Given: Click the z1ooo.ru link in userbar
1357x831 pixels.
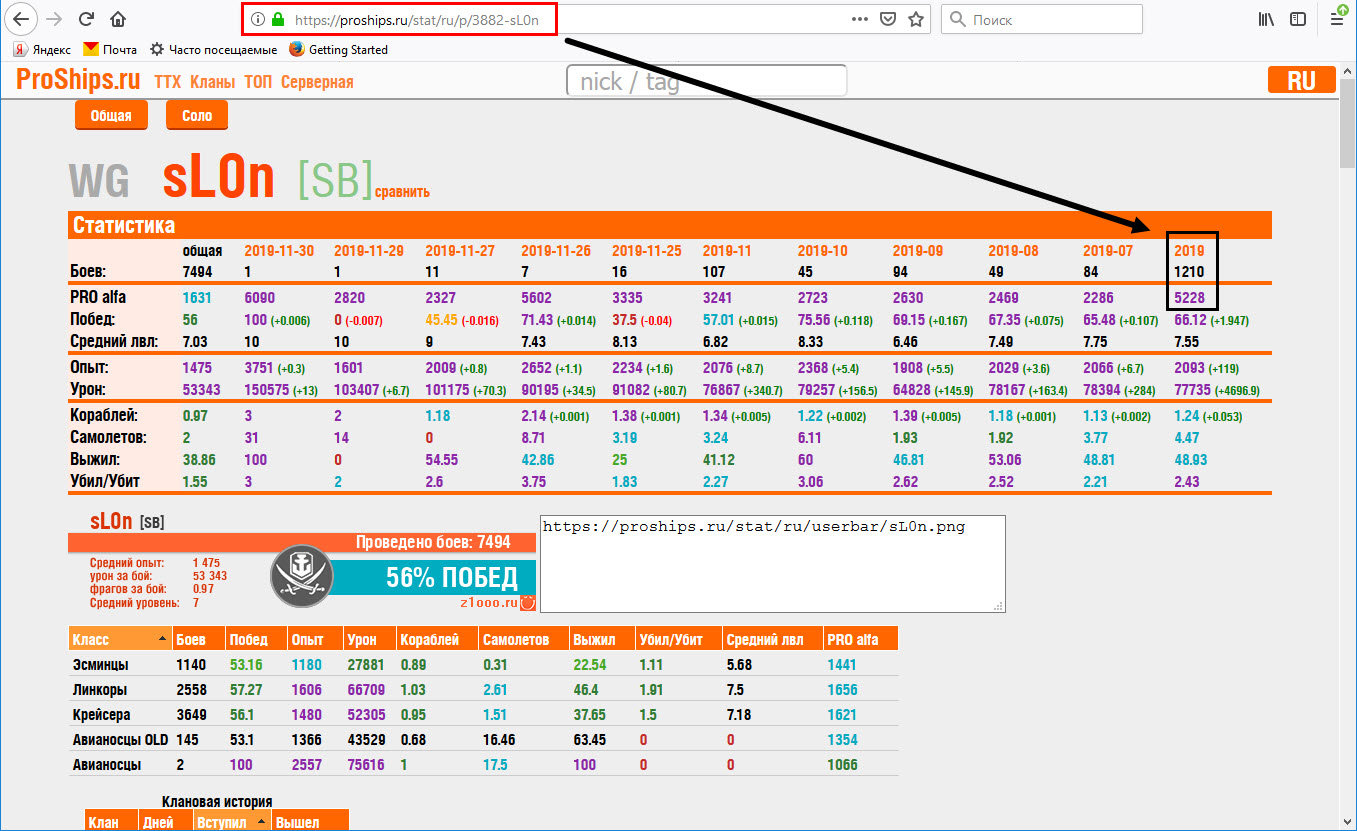Looking at the screenshot, I should (489, 602).
